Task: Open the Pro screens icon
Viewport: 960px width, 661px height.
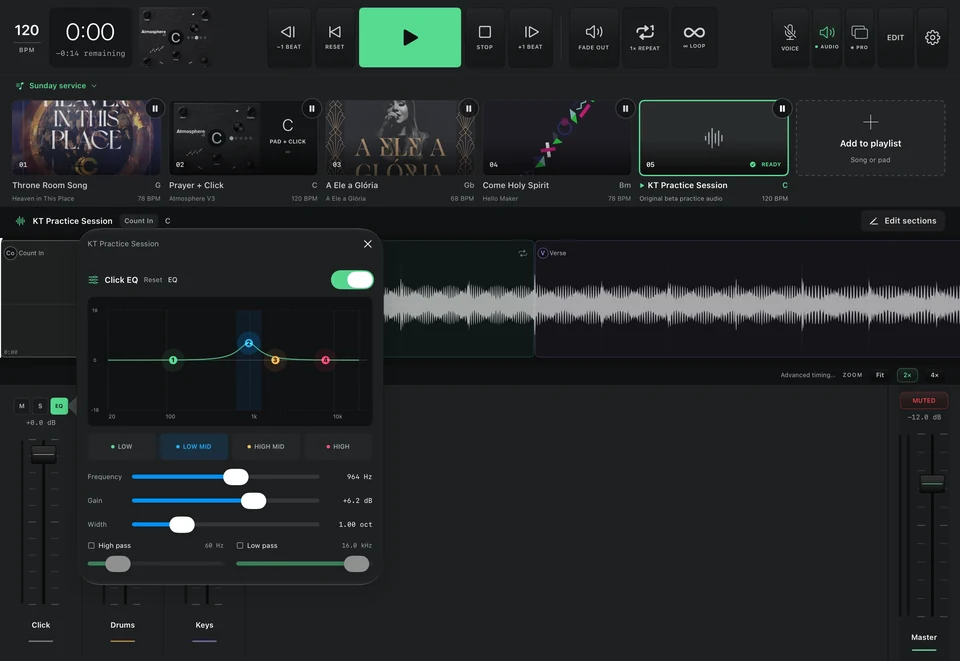Action: pos(860,37)
